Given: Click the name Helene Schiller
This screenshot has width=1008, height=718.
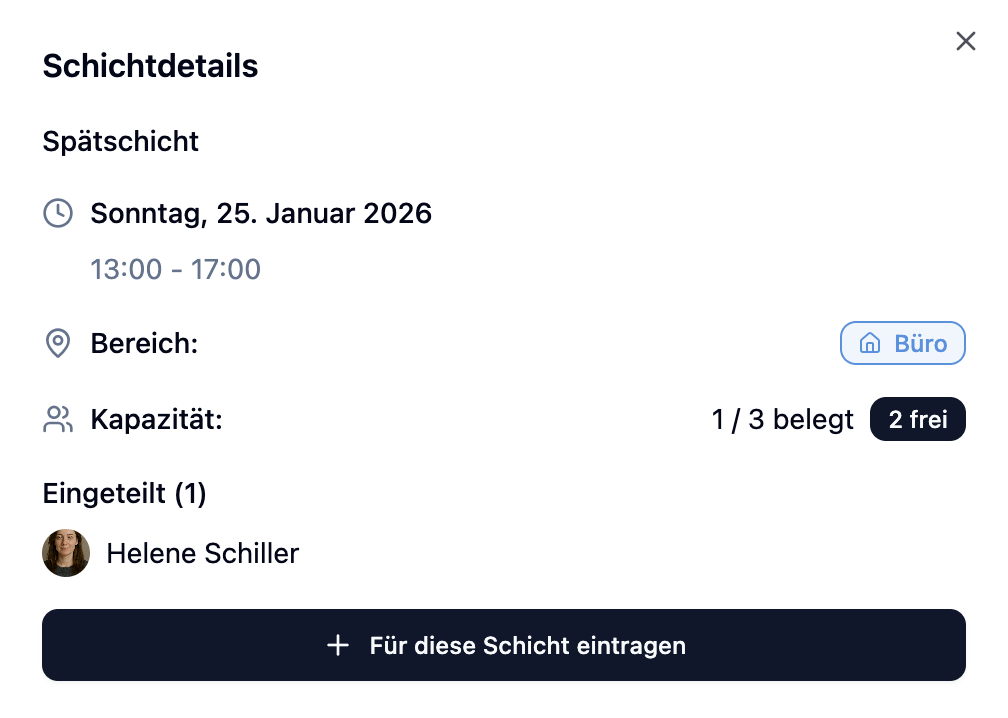Looking at the screenshot, I should (202, 553).
